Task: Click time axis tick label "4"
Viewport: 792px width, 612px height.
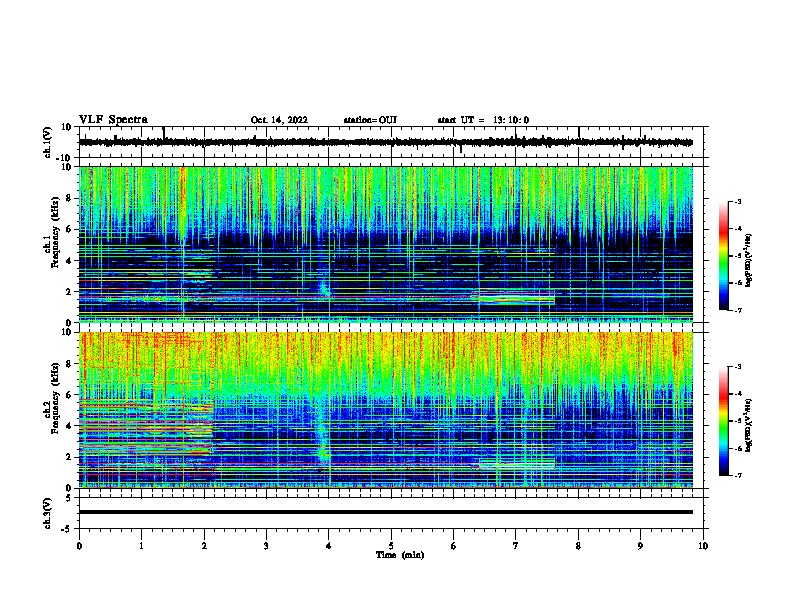Action: (329, 546)
